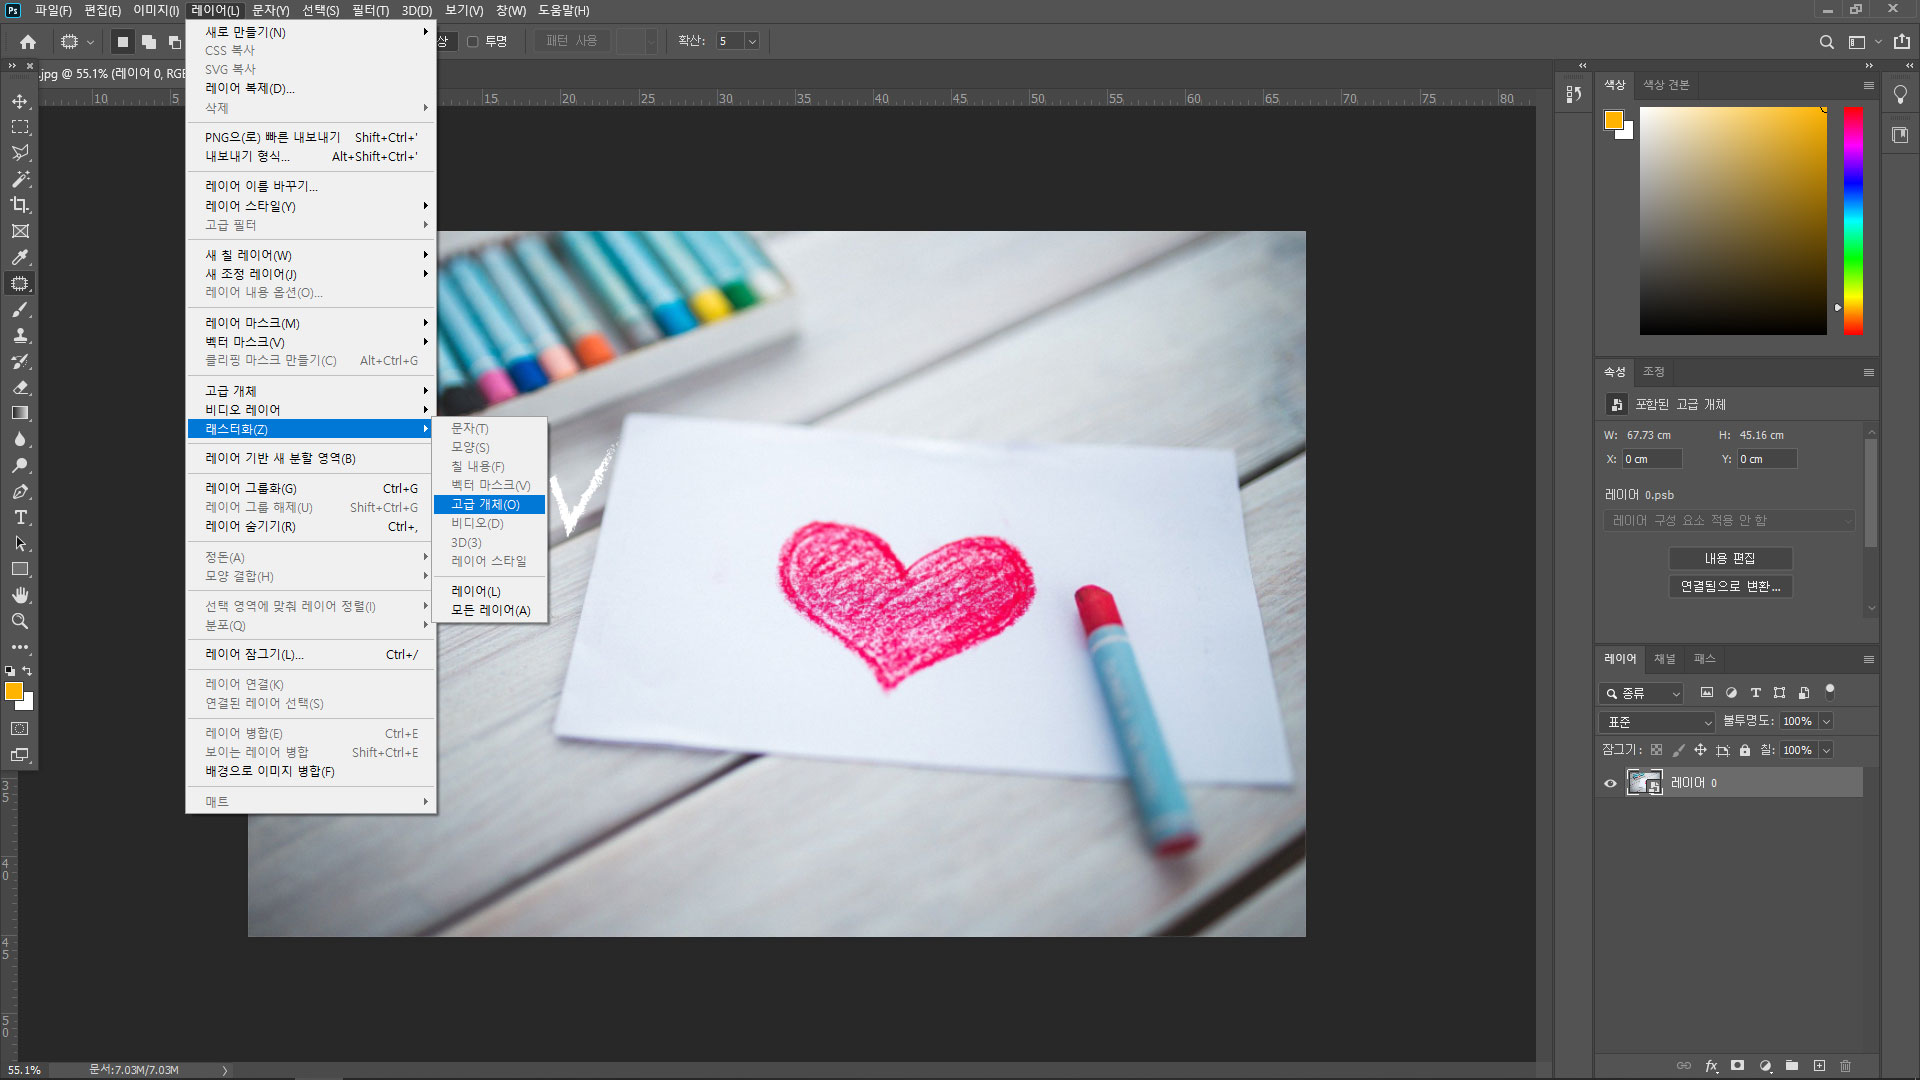Click the vertical hue spectrum slider
Image resolution: width=1920 pixels, height=1080 pixels.
[x=1853, y=220]
